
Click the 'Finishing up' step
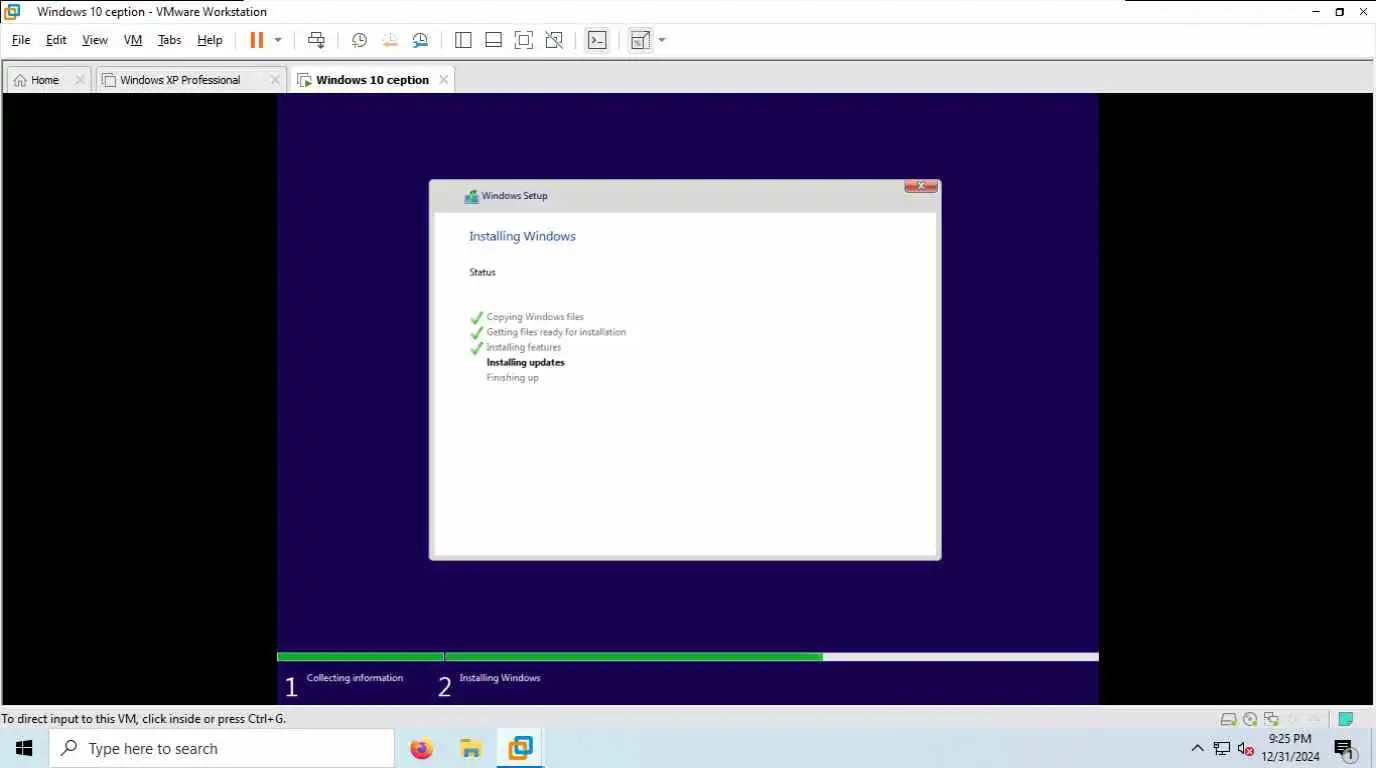click(512, 377)
